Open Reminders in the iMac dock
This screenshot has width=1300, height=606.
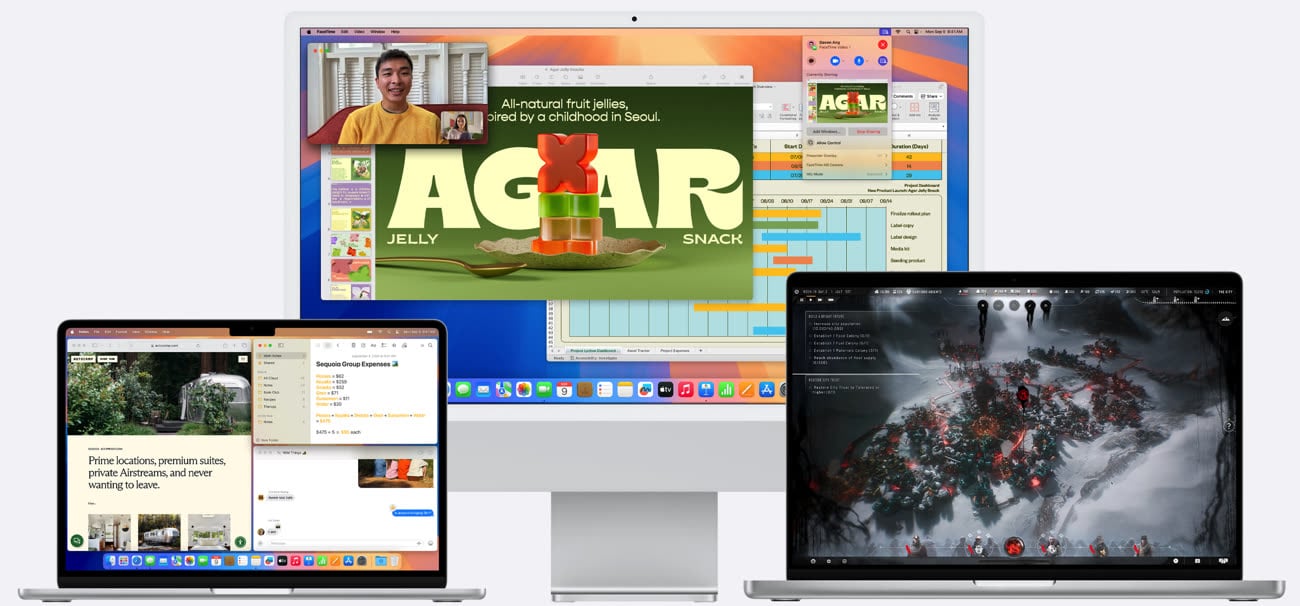605,389
